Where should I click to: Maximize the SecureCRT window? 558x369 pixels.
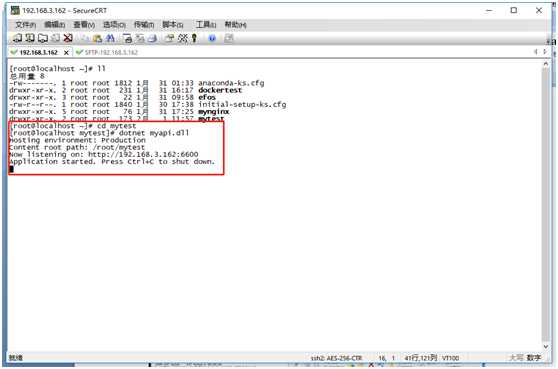click(514, 10)
